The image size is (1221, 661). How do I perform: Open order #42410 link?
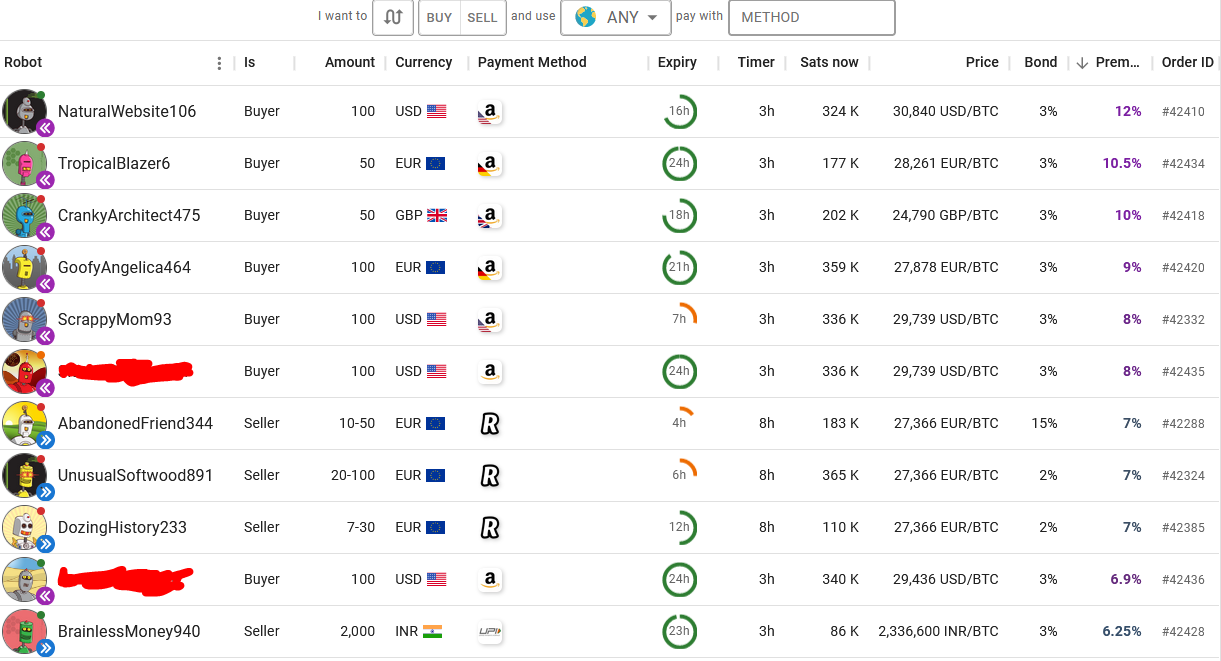(x=1183, y=112)
